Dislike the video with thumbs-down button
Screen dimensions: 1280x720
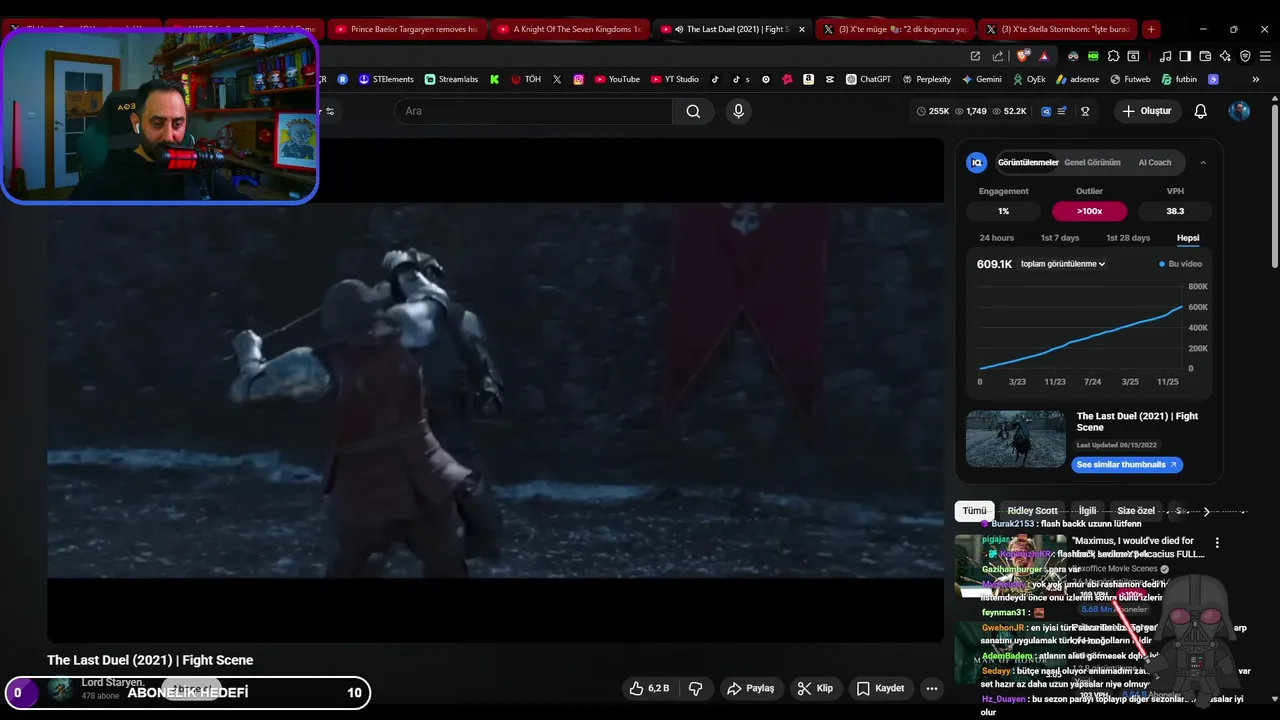pos(696,688)
